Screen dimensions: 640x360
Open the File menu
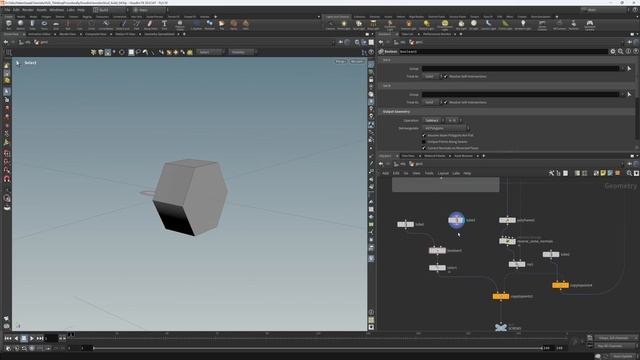click(7, 10)
